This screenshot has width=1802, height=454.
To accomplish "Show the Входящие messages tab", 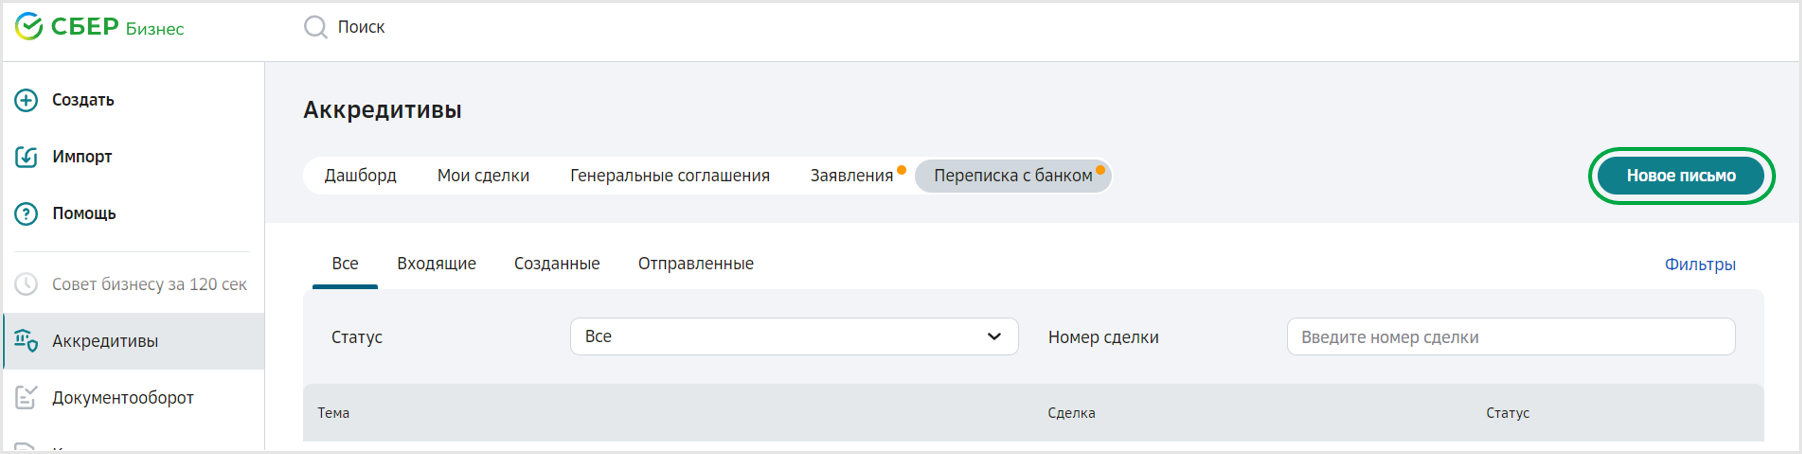I will [436, 264].
